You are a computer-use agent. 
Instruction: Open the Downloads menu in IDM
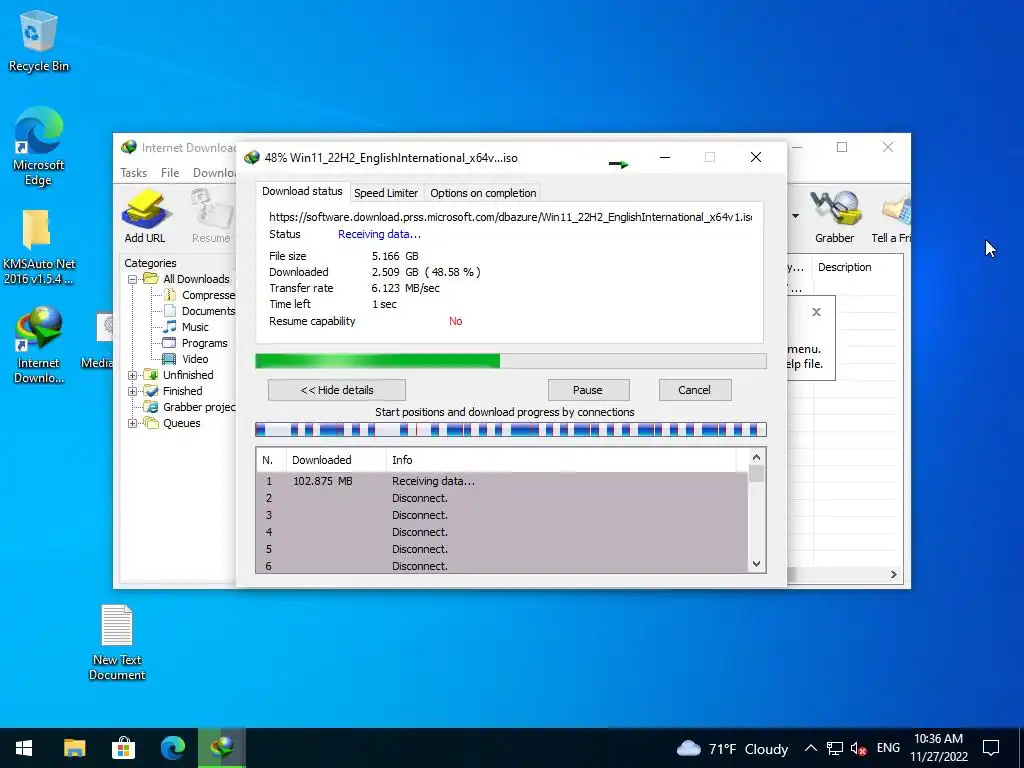tap(214, 172)
